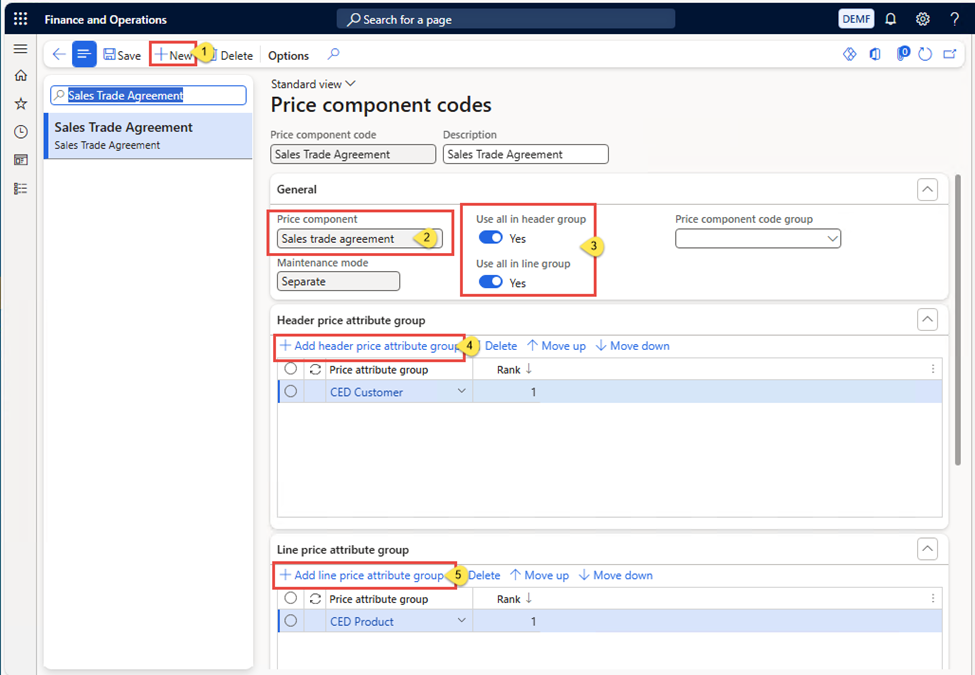Click Rank cell of the CED Product row
Screen dimensions: 975x675
(x=507, y=622)
